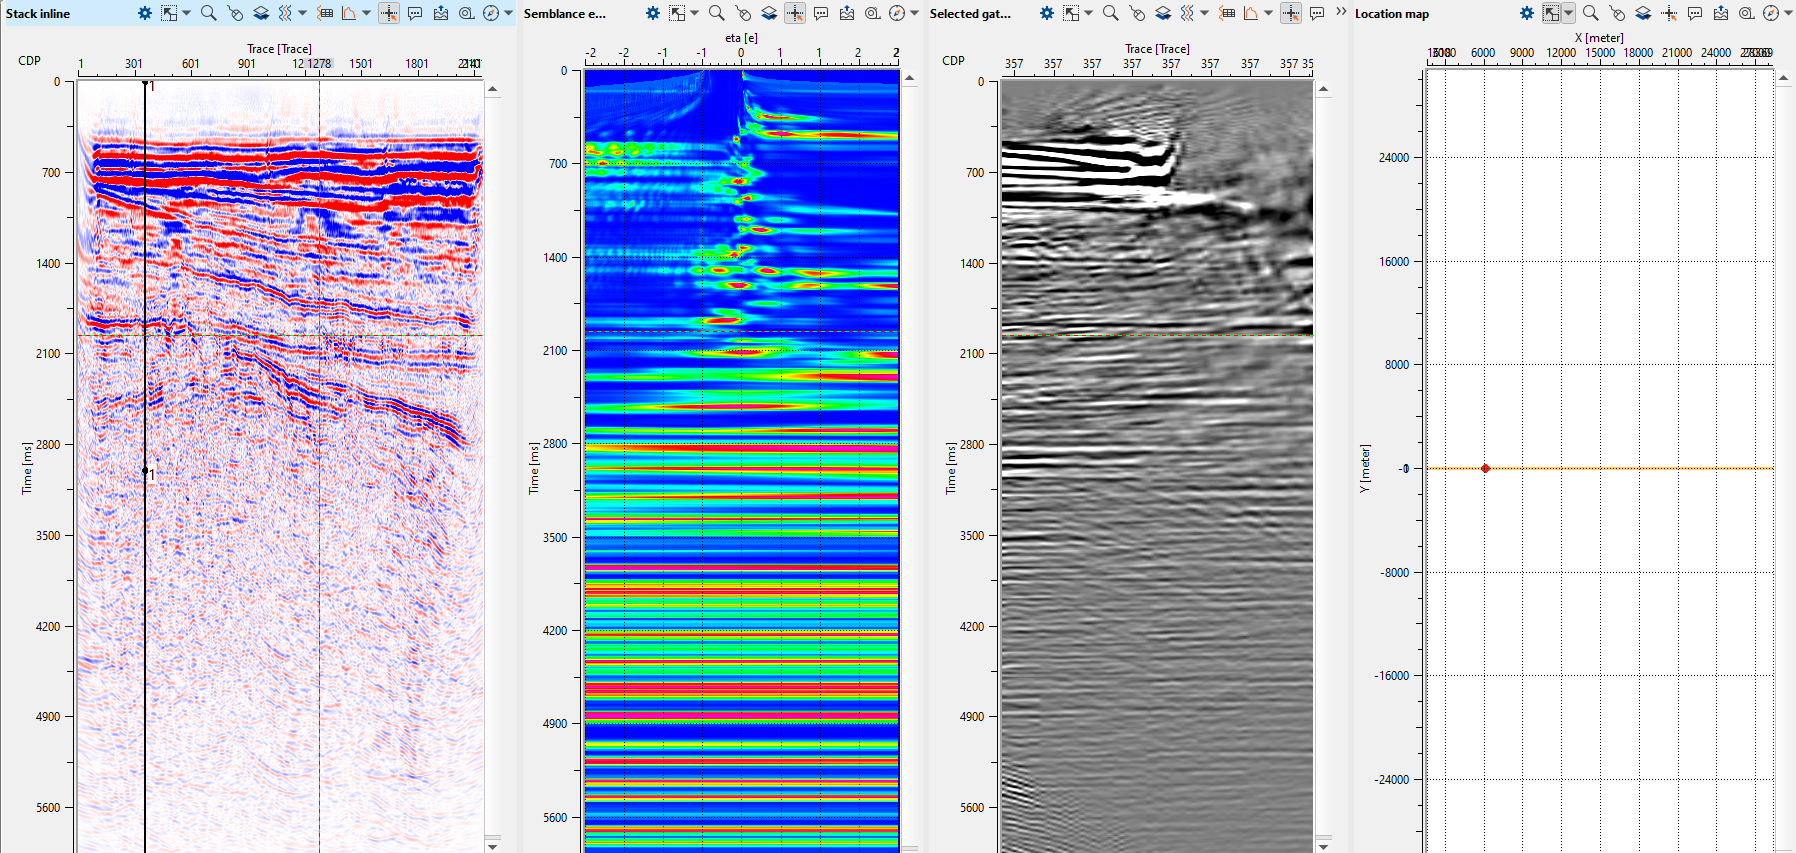Select mouse mode icon in Location map
The image size is (1796, 853).
point(1616,13)
